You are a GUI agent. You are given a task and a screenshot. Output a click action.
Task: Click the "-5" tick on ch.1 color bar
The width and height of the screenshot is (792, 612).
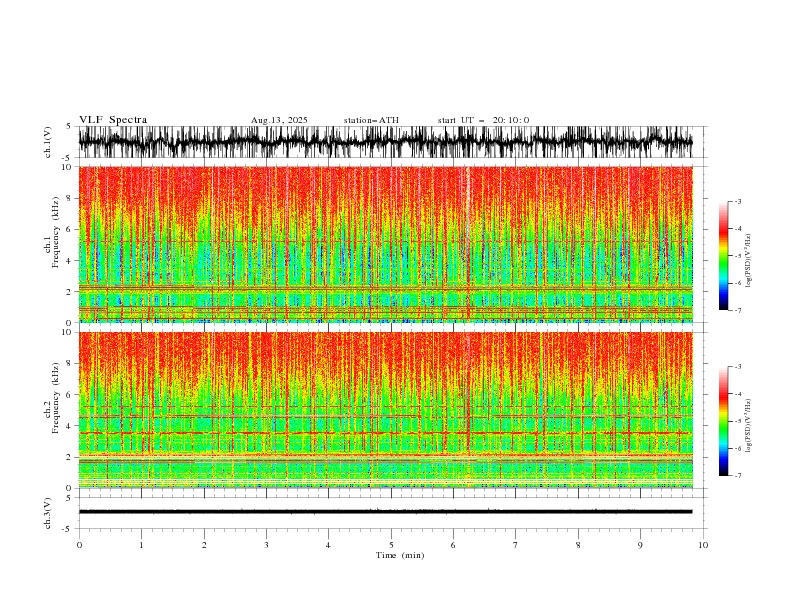coord(738,256)
